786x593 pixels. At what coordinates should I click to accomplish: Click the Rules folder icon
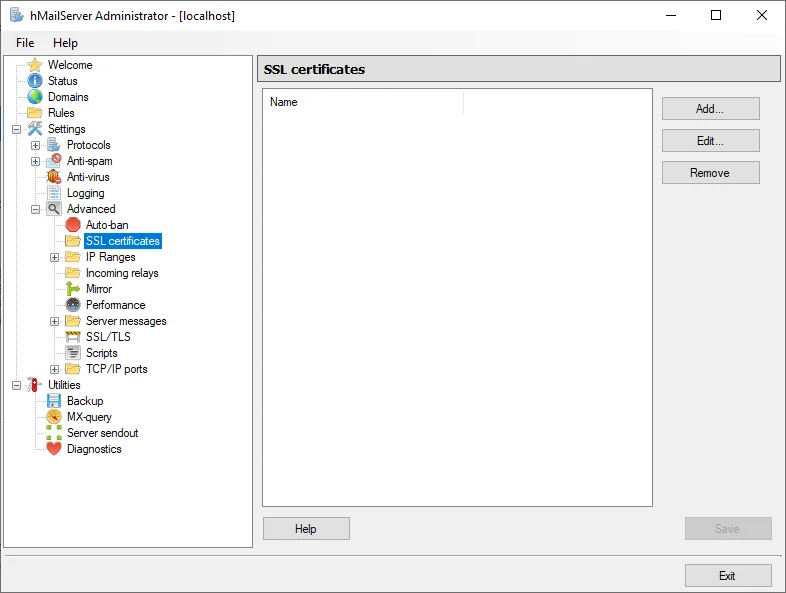pyautogui.click(x=35, y=113)
